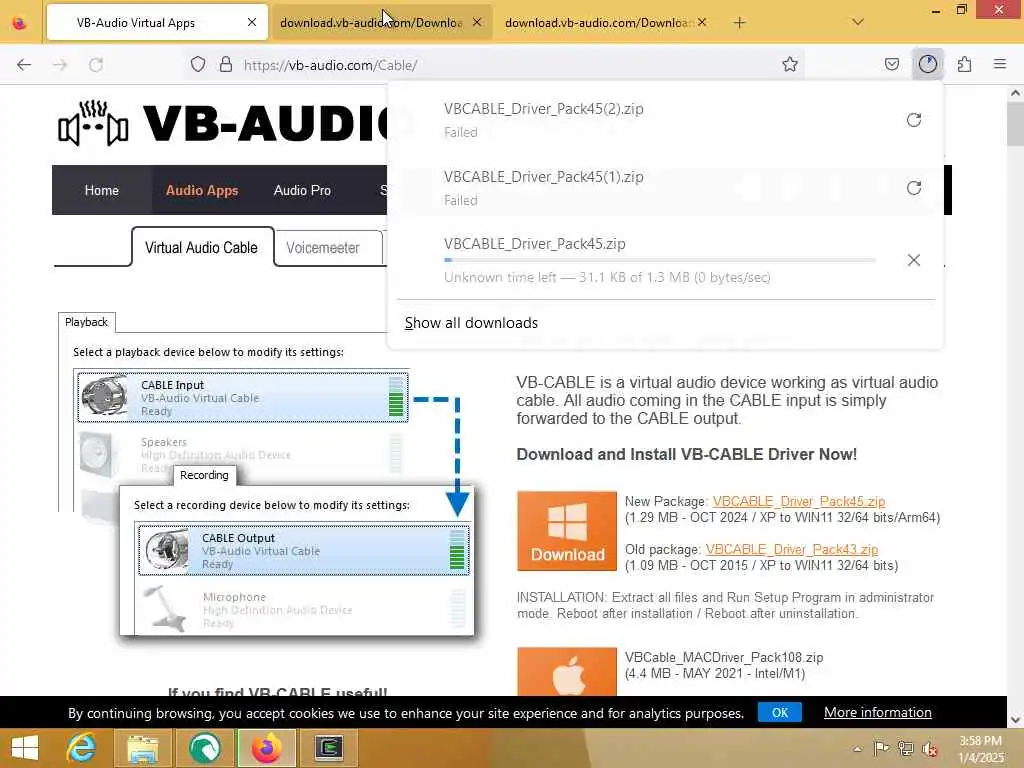
Task: Click the download progress bar for VBCABLE_Driver_Pack45.zip
Action: point(660,260)
